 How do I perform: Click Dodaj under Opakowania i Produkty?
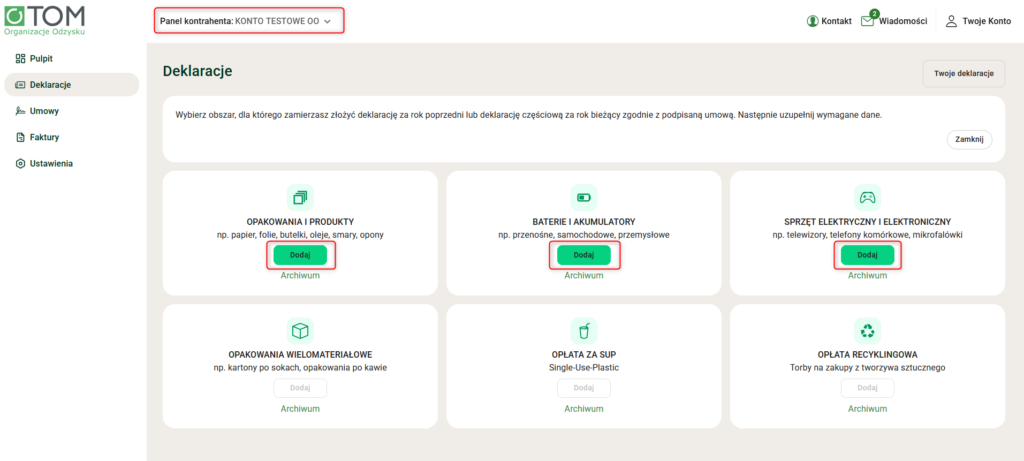300,255
